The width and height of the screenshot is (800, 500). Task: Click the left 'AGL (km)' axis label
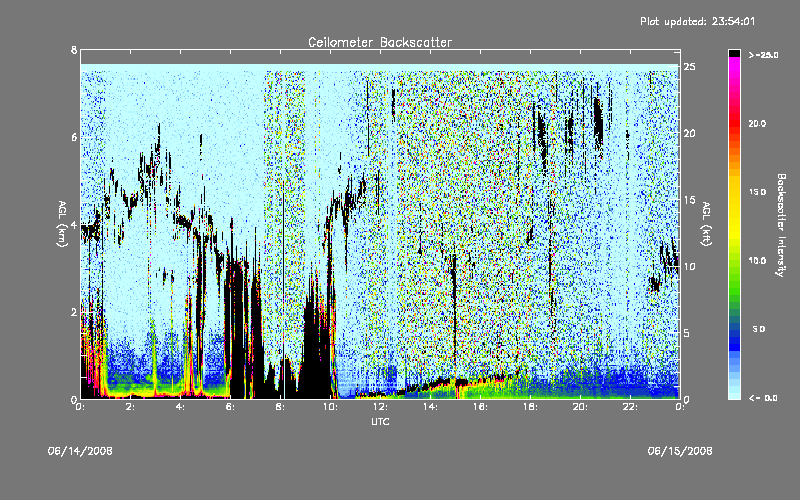point(62,224)
